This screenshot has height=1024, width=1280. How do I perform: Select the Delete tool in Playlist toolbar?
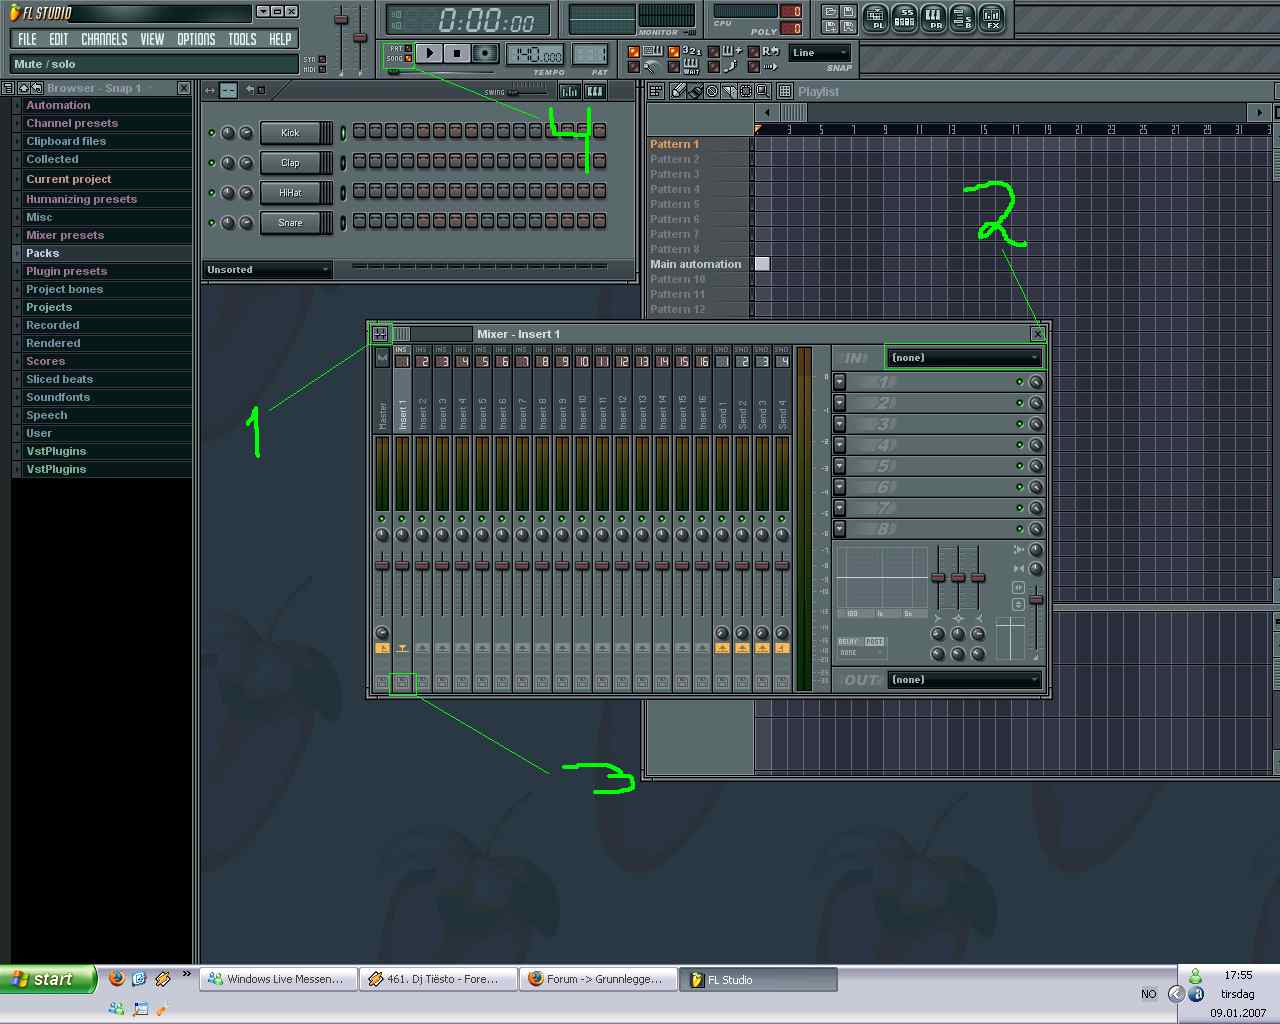[712, 91]
